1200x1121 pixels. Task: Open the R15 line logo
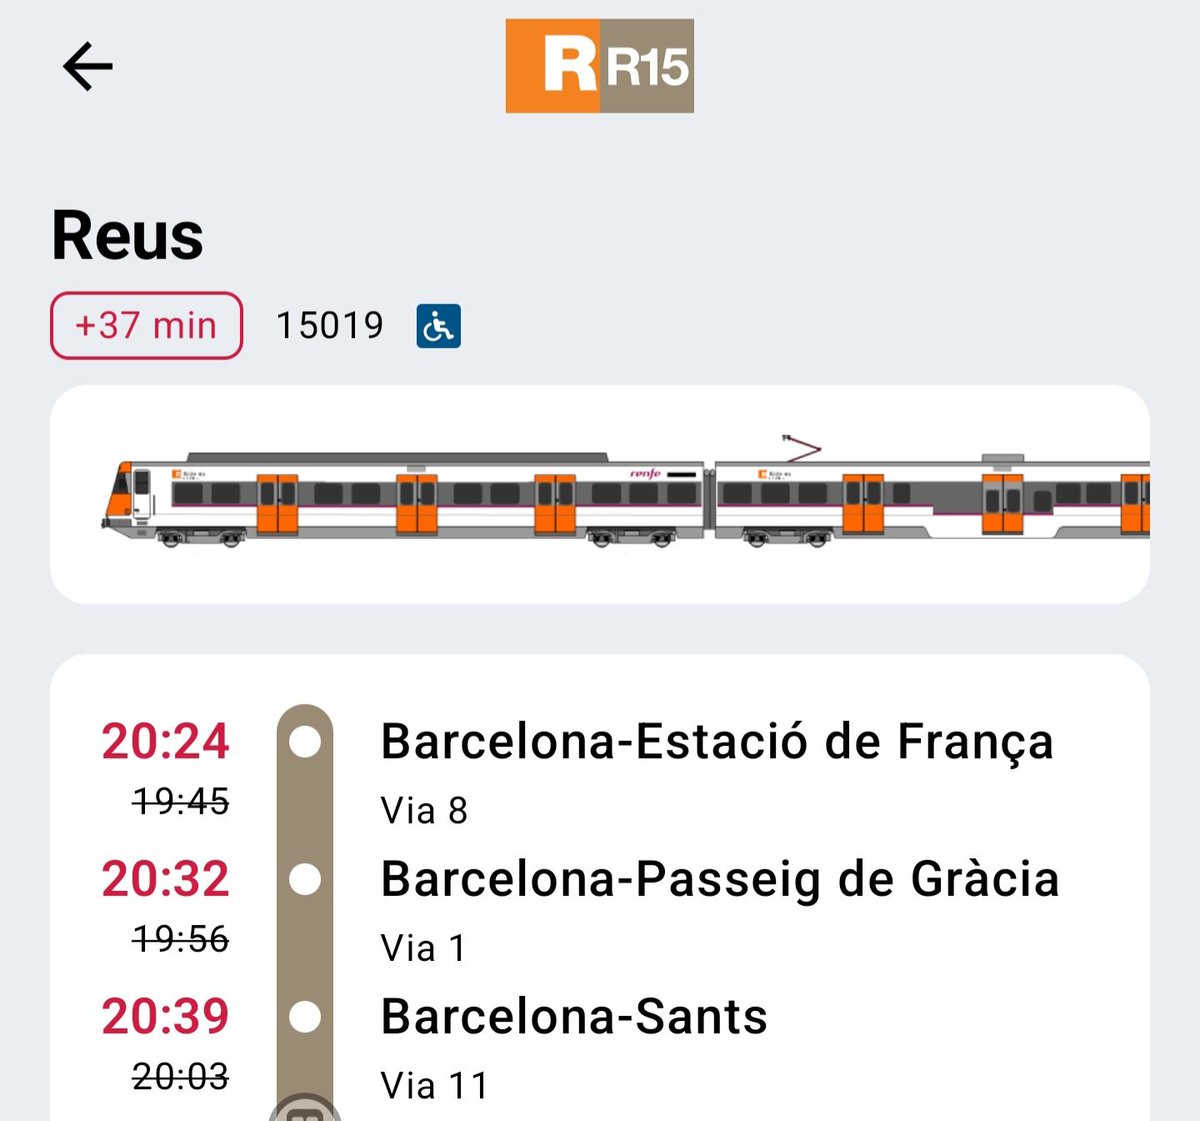click(599, 66)
